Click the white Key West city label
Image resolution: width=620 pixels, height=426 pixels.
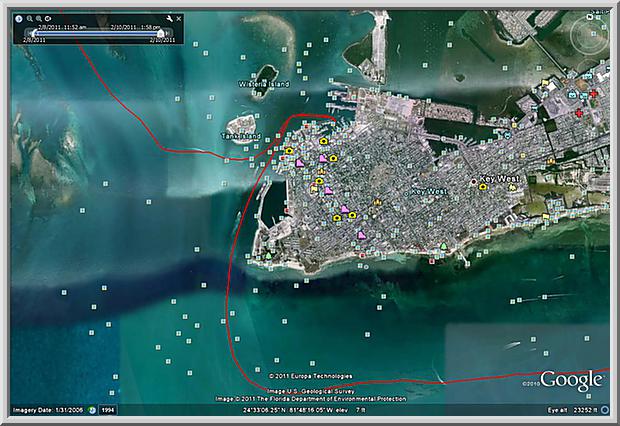pos(500,179)
